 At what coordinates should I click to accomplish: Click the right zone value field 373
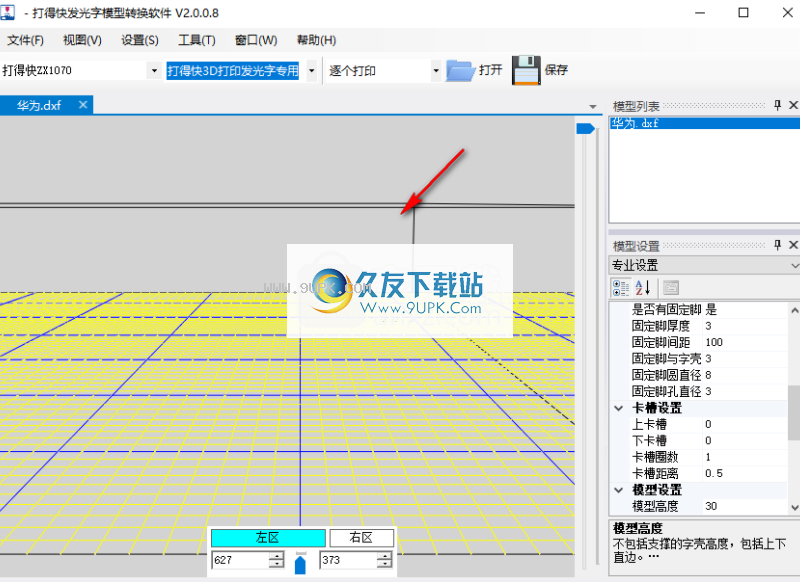[348, 560]
